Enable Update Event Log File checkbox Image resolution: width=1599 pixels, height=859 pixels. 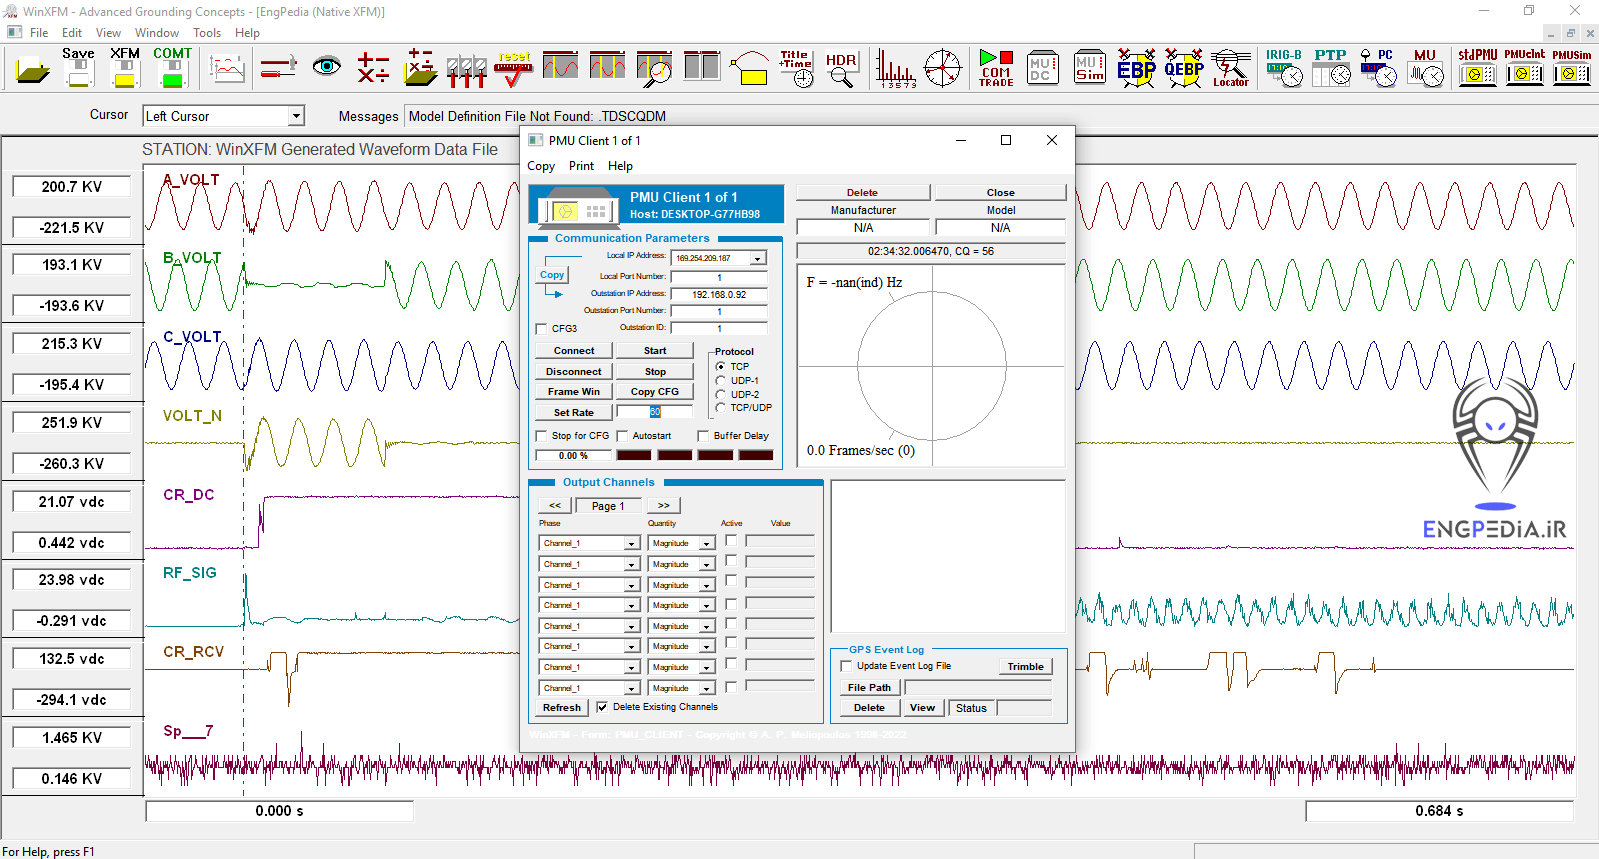point(846,666)
